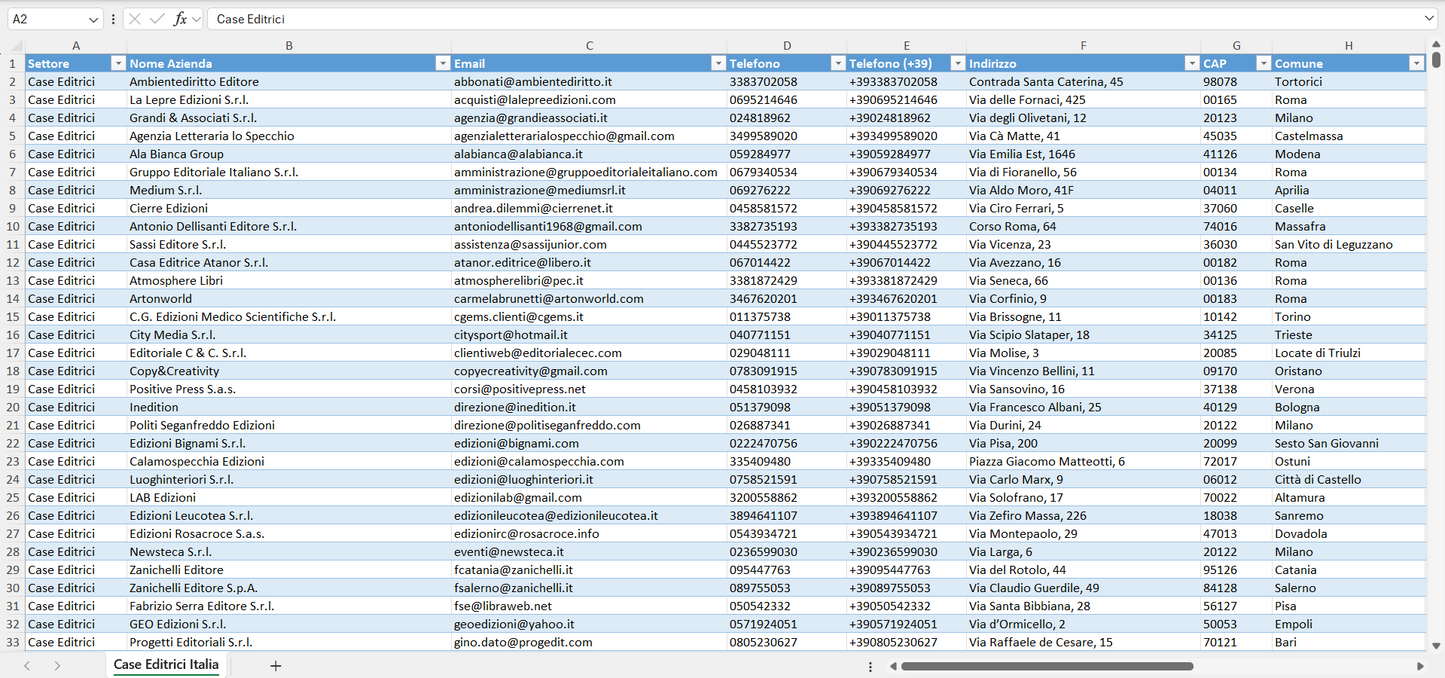1445x678 pixels.
Task: Click the scroll left arrow at bottom
Action: coord(892,666)
